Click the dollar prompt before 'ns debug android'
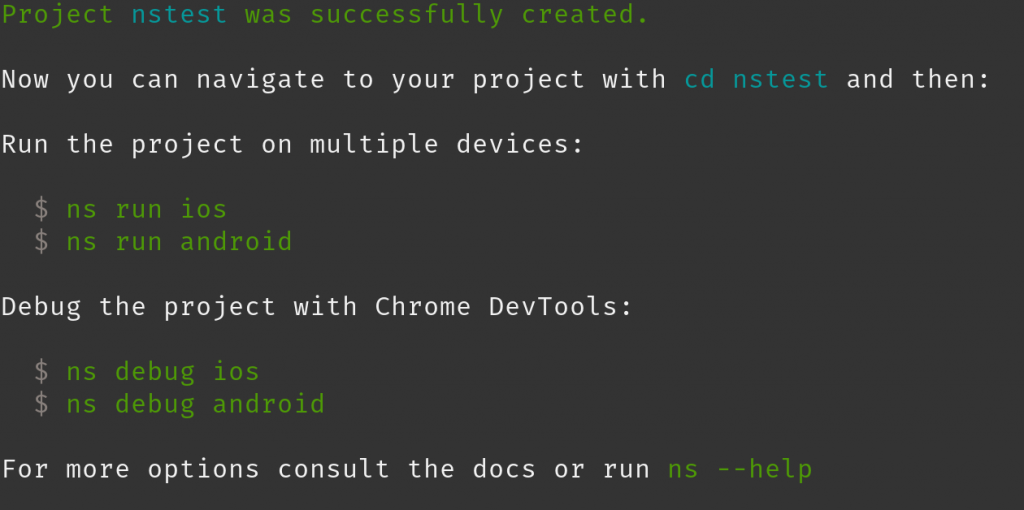The image size is (1024, 510). [x=41, y=405]
